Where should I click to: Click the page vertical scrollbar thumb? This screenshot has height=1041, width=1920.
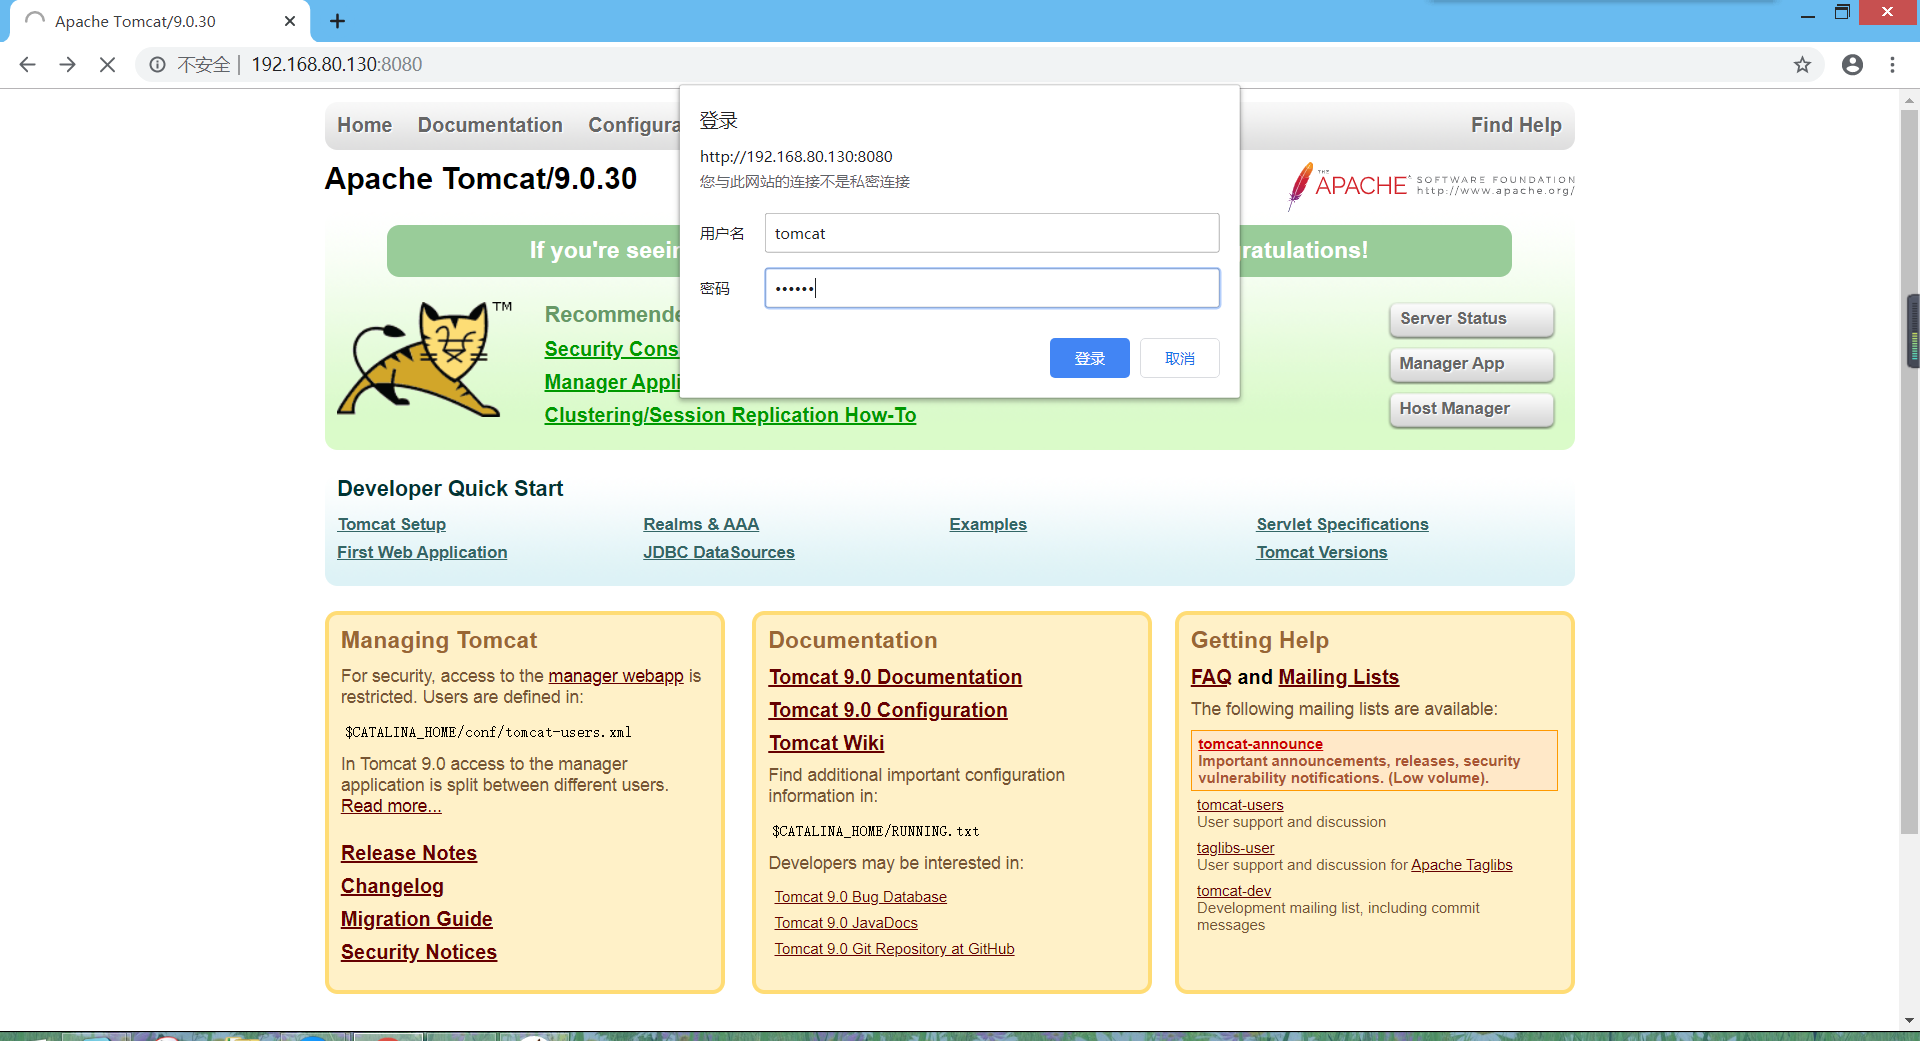pyautogui.click(x=1910, y=470)
